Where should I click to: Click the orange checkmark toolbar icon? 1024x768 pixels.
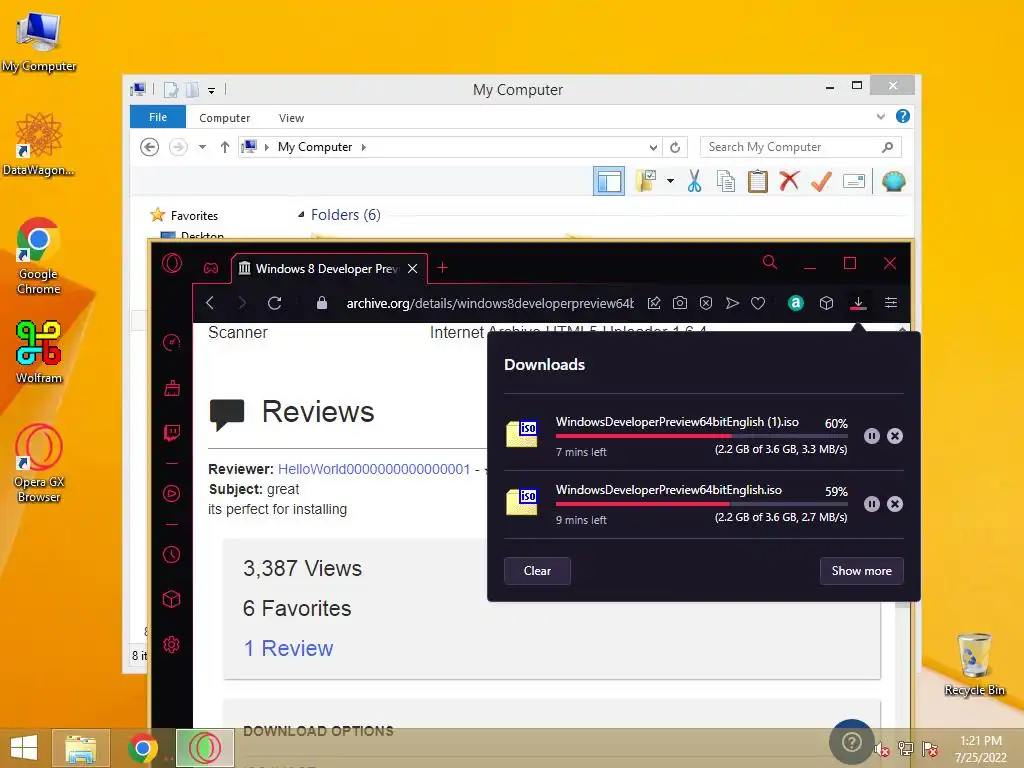click(x=821, y=181)
